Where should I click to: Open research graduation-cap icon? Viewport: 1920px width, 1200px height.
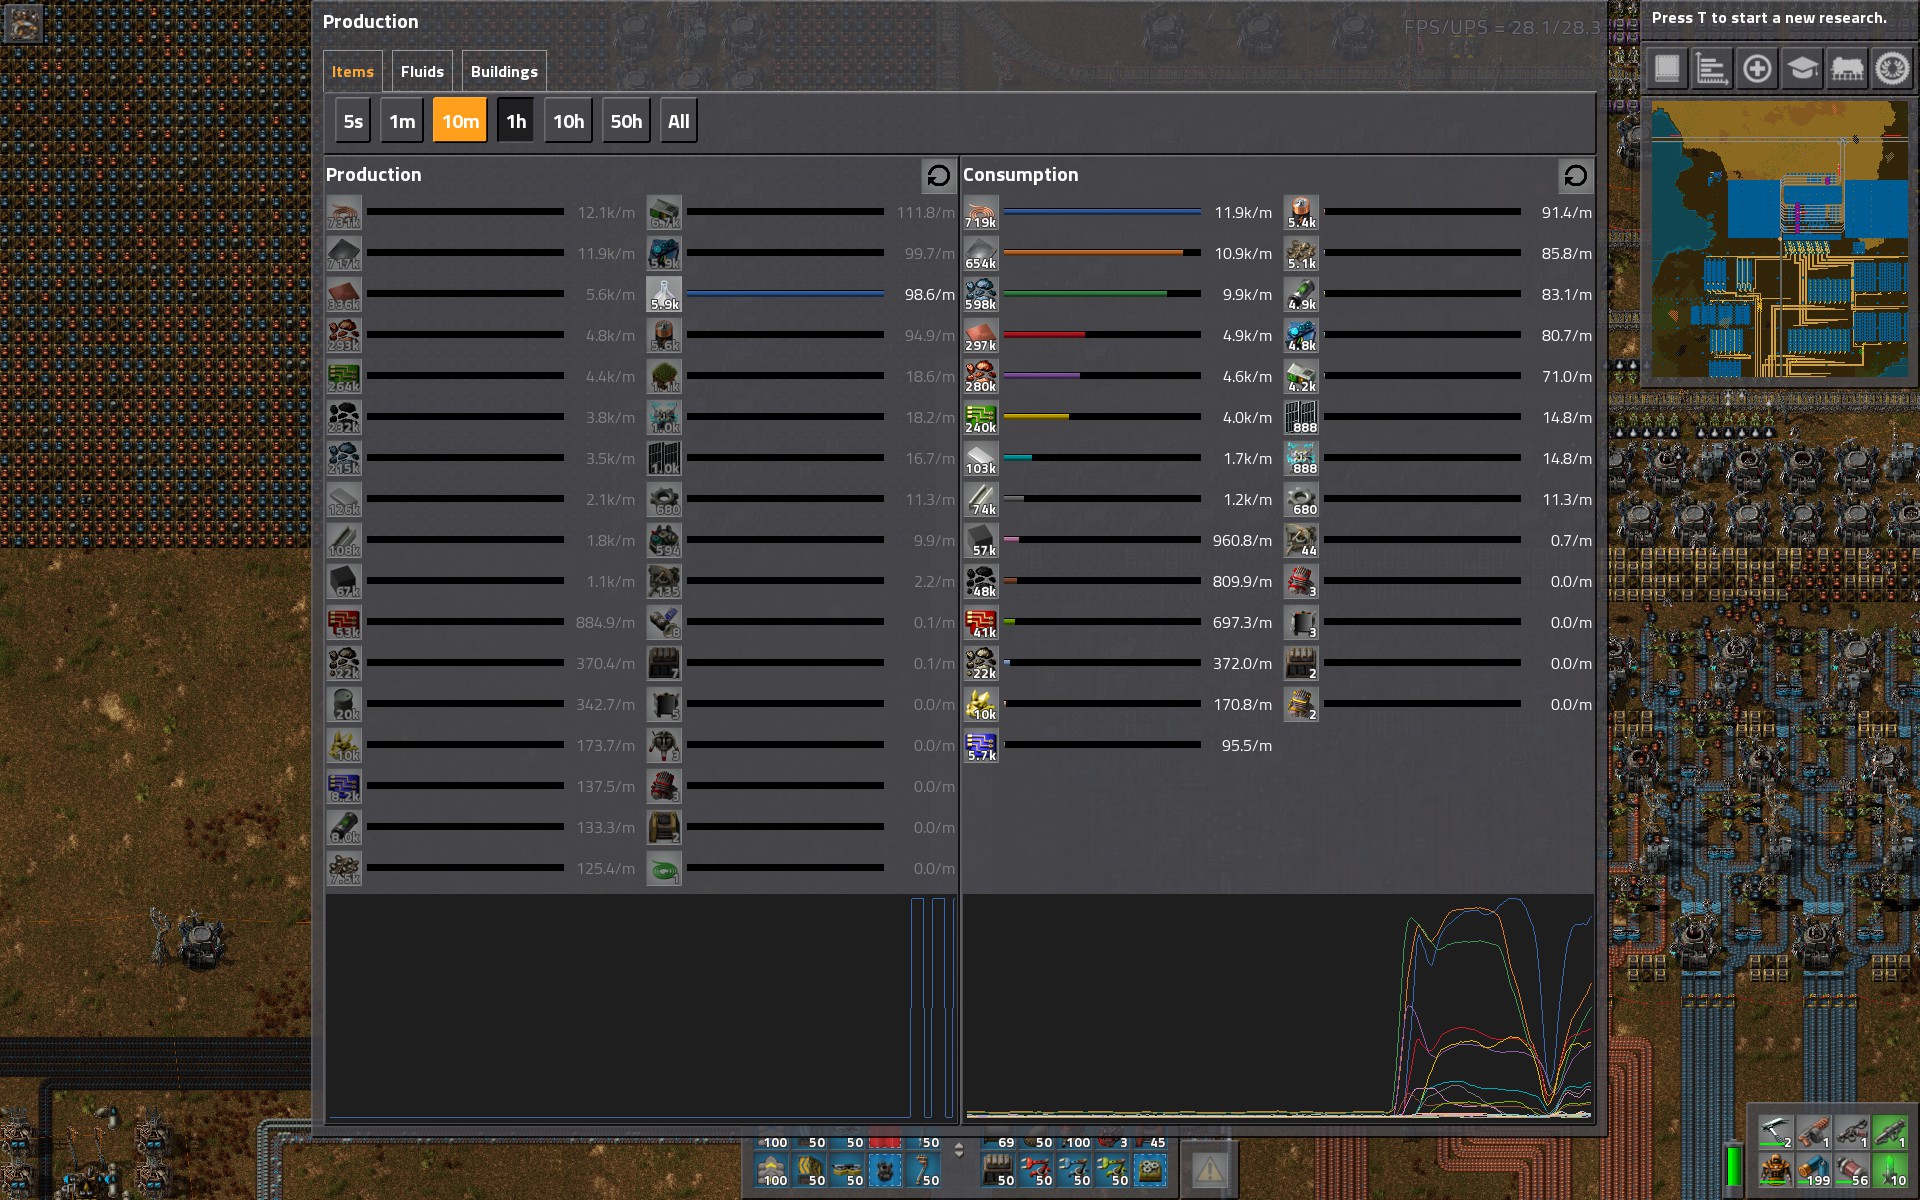[x=1802, y=69]
